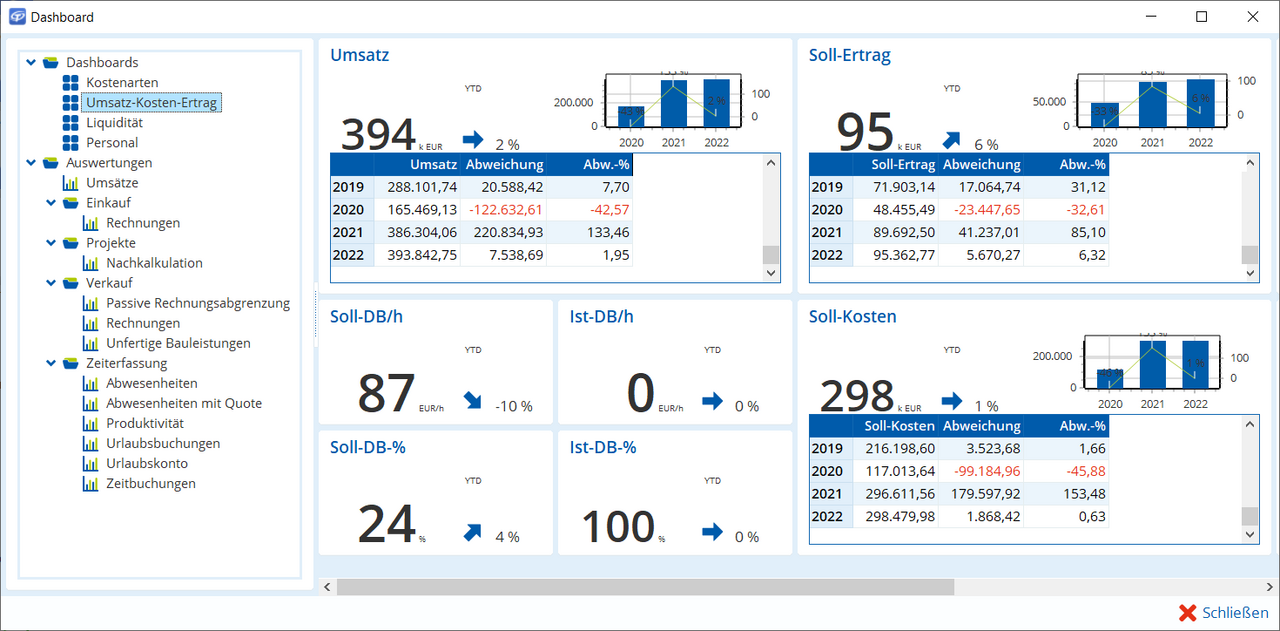Click the Kostenarten dashboard grid icon
The image size is (1280, 631).
click(70, 82)
